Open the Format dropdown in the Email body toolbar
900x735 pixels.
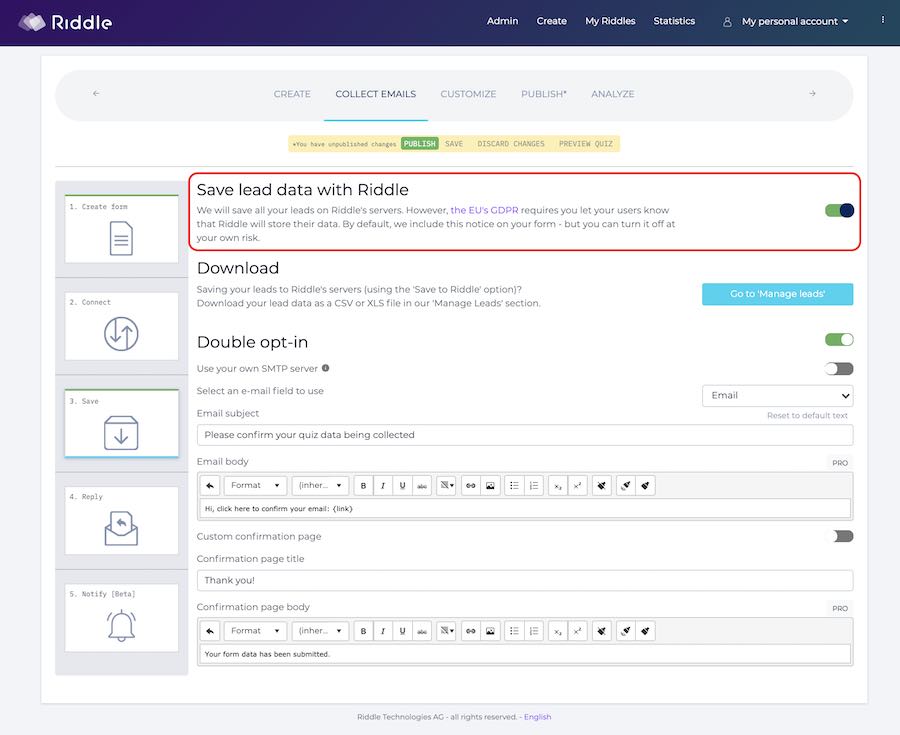[x=255, y=485]
